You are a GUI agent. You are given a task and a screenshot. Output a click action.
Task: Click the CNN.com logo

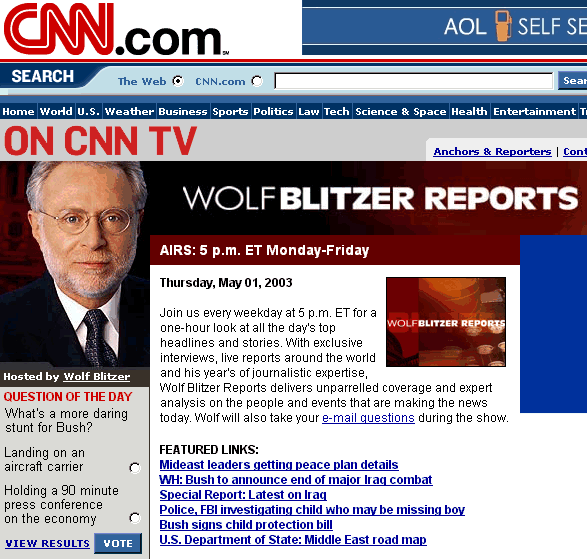coord(115,29)
